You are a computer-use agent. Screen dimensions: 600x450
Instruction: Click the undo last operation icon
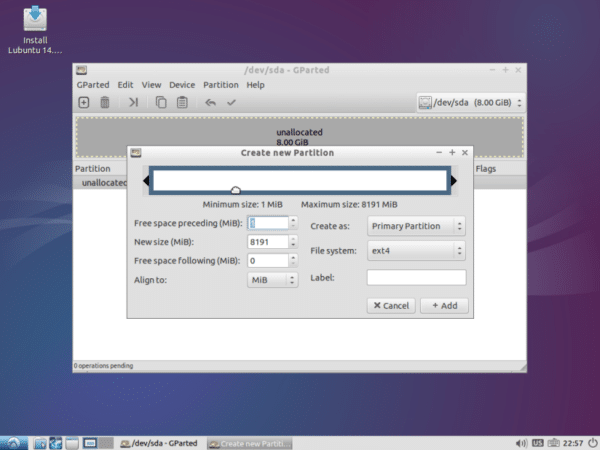[x=210, y=103]
